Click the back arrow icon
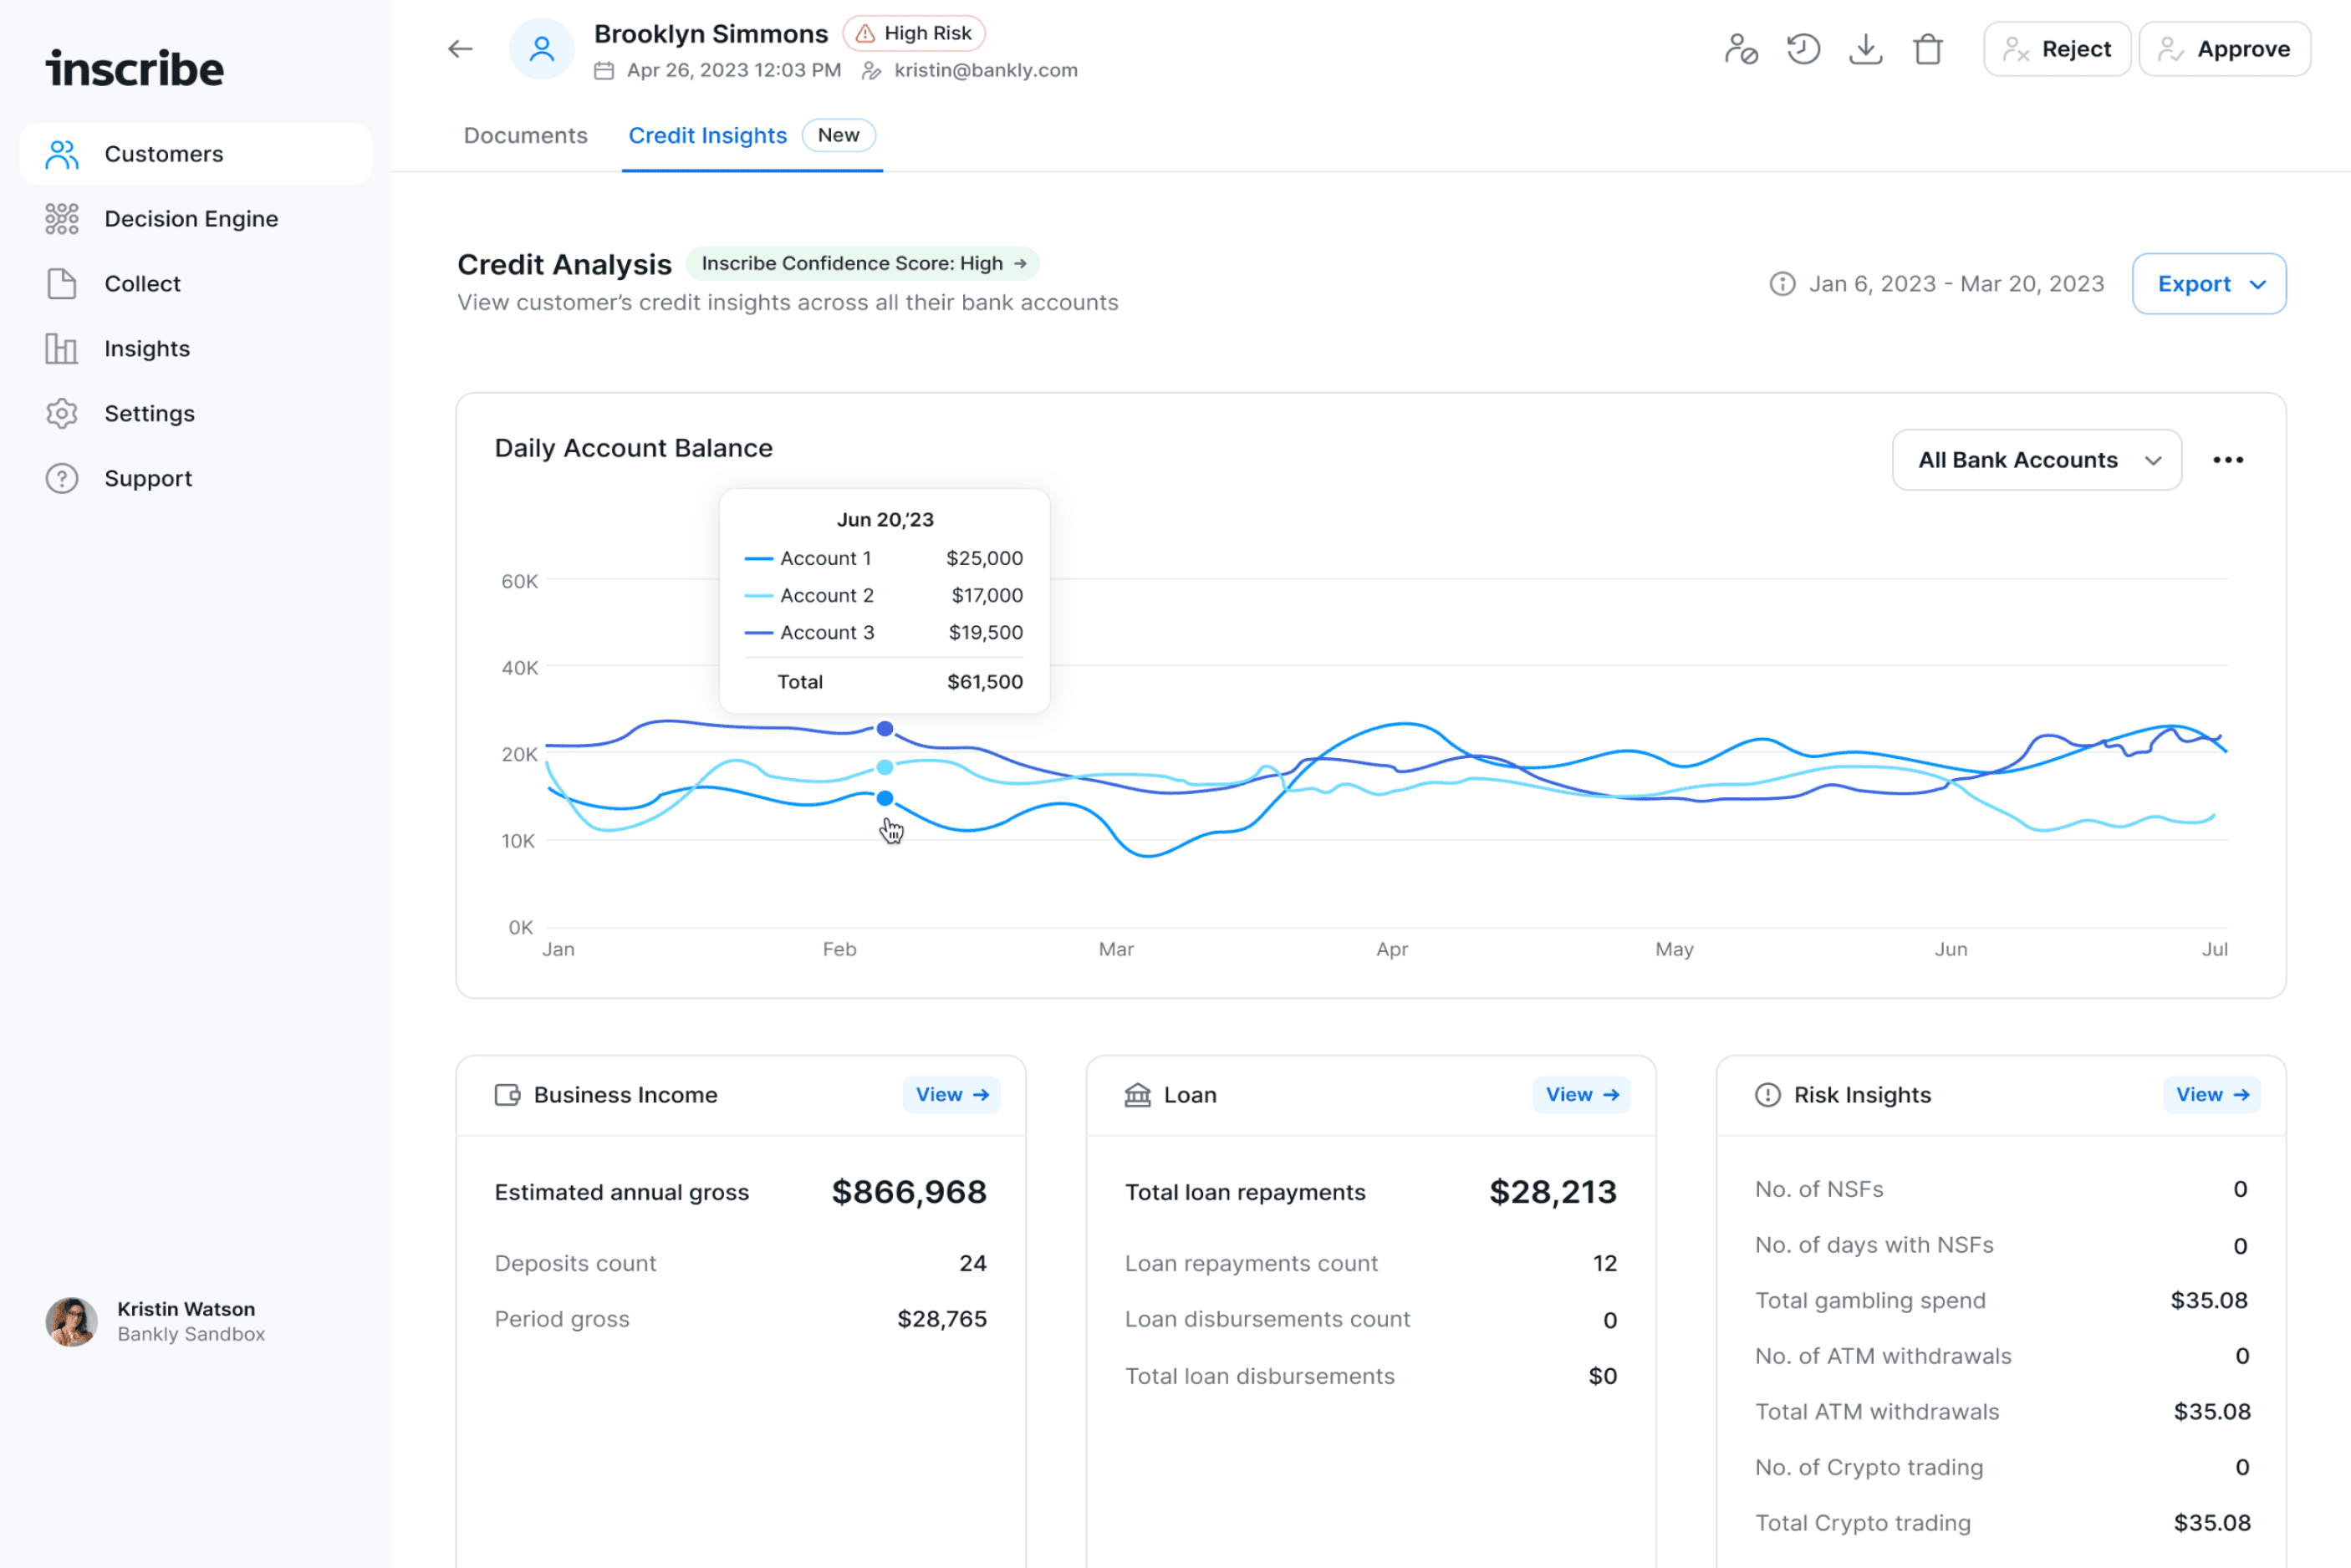Screen dimensions: 2351x1568 point(460,49)
